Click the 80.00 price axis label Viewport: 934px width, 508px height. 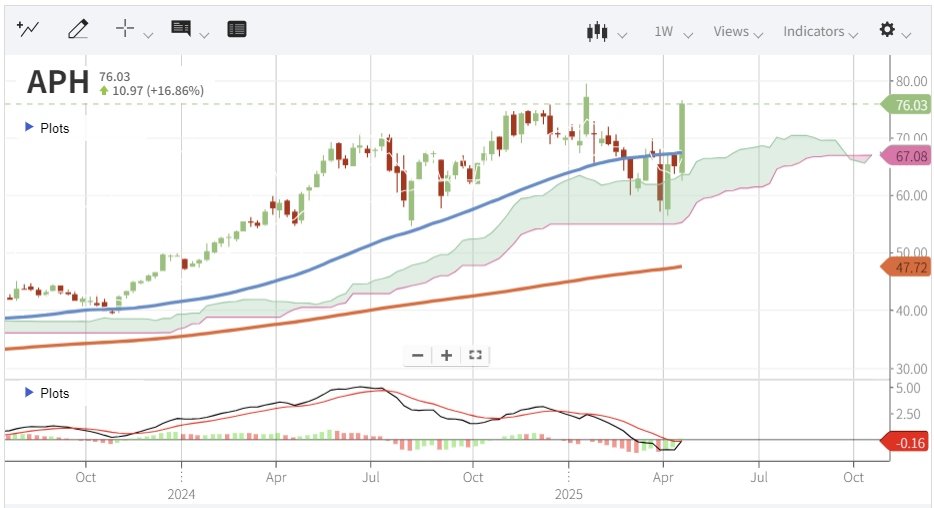click(911, 81)
